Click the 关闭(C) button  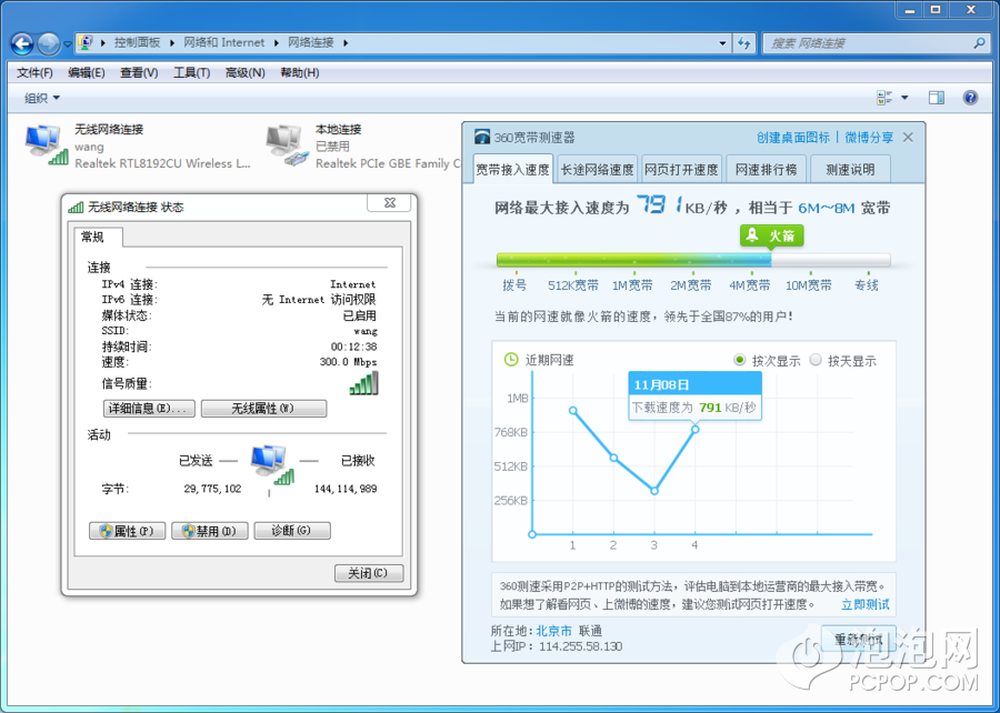pos(369,573)
